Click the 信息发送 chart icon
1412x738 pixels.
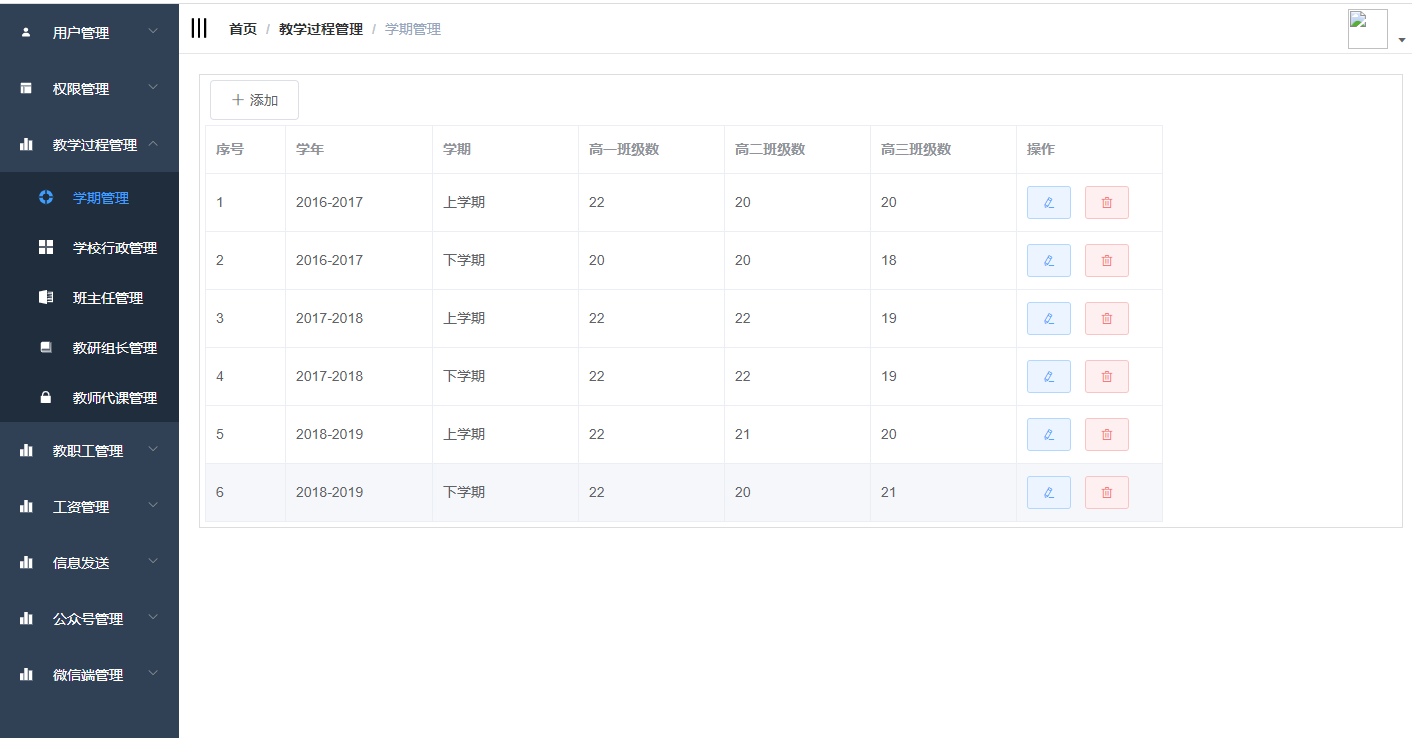click(26, 562)
